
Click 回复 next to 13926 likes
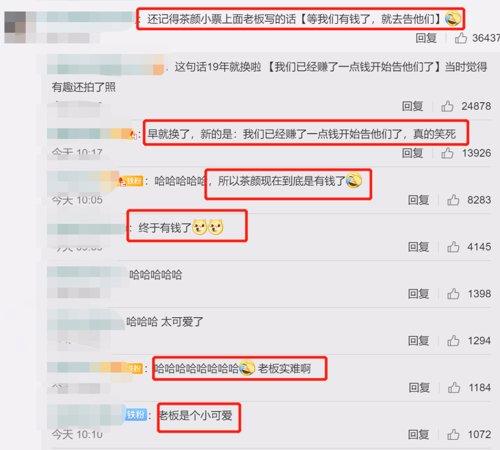coord(412,153)
